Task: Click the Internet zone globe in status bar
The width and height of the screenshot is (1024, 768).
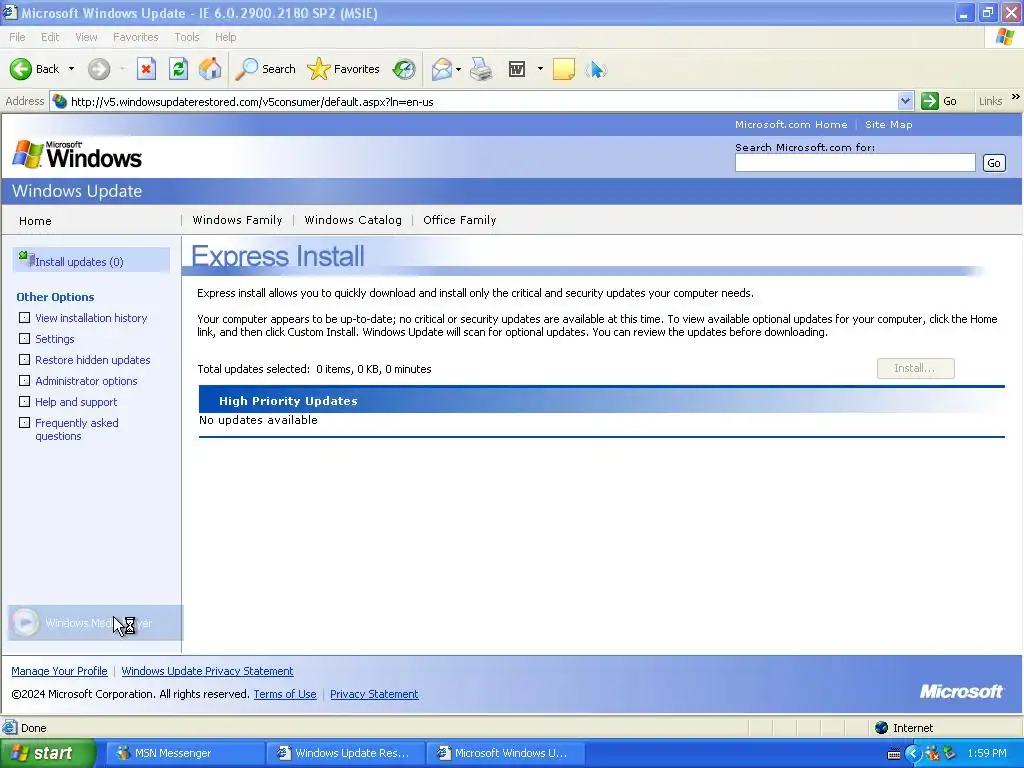Action: pos(882,728)
